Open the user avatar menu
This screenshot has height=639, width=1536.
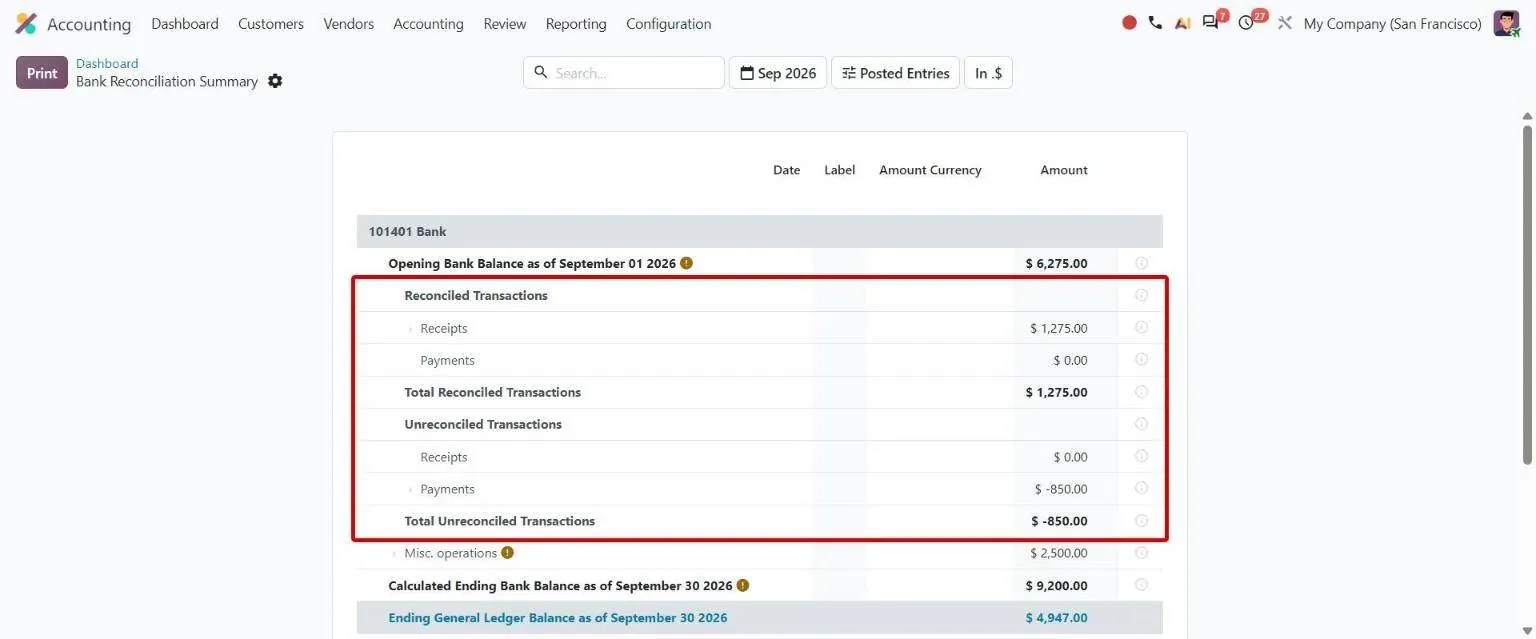coord(1506,23)
